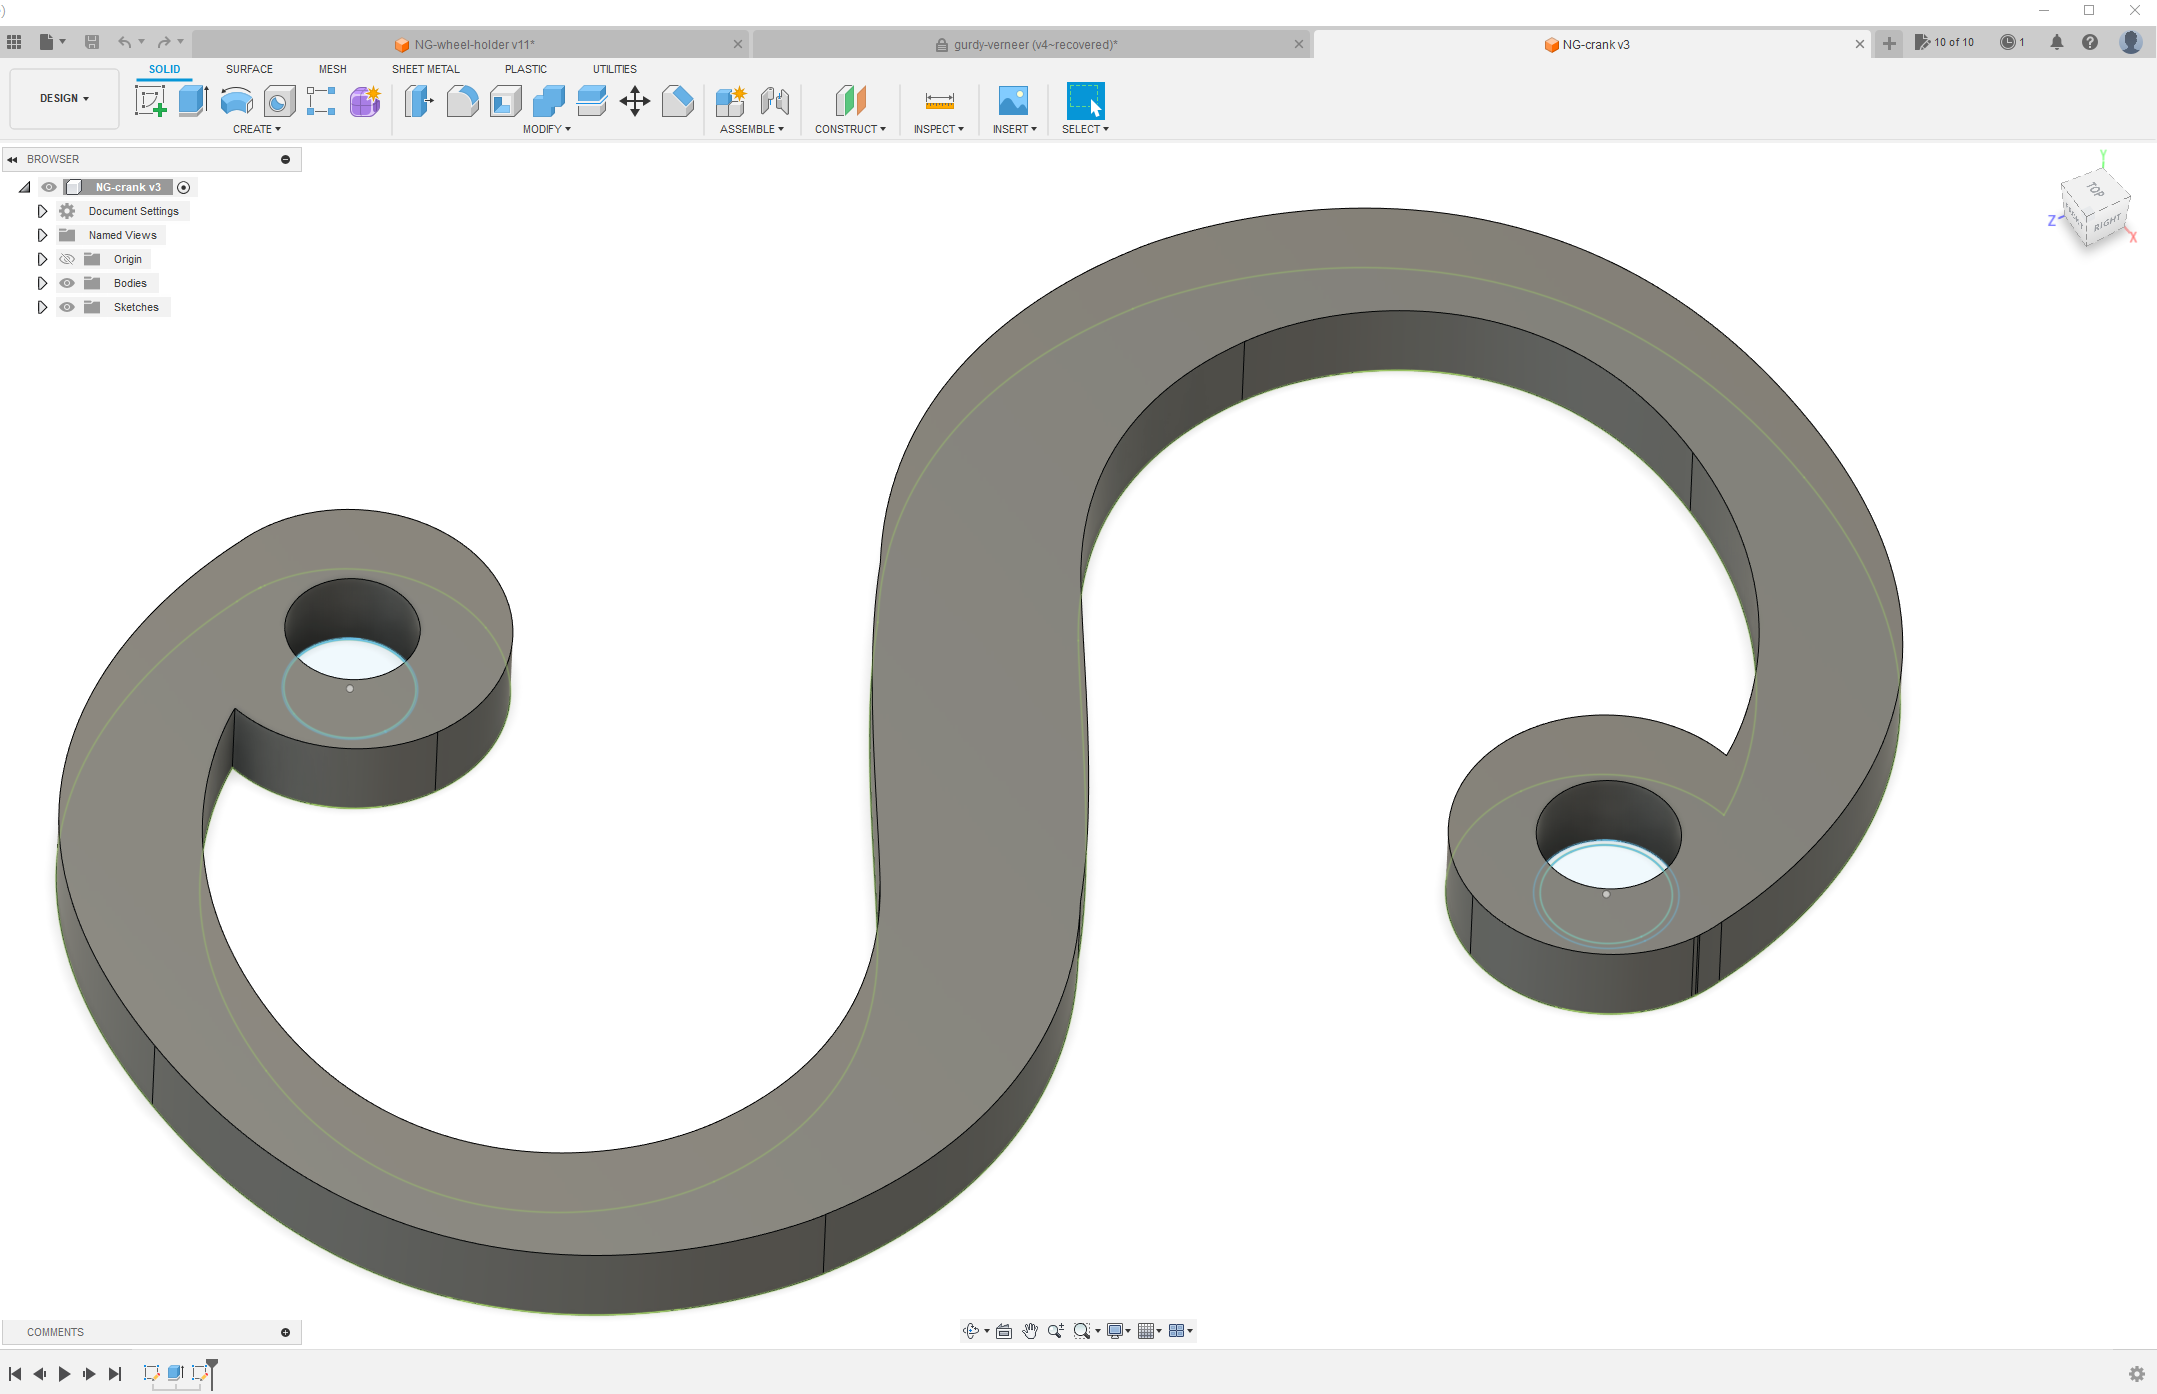Image resolution: width=2157 pixels, height=1394 pixels.
Task: Toggle visibility of the Sketches folder
Action: coord(67,307)
